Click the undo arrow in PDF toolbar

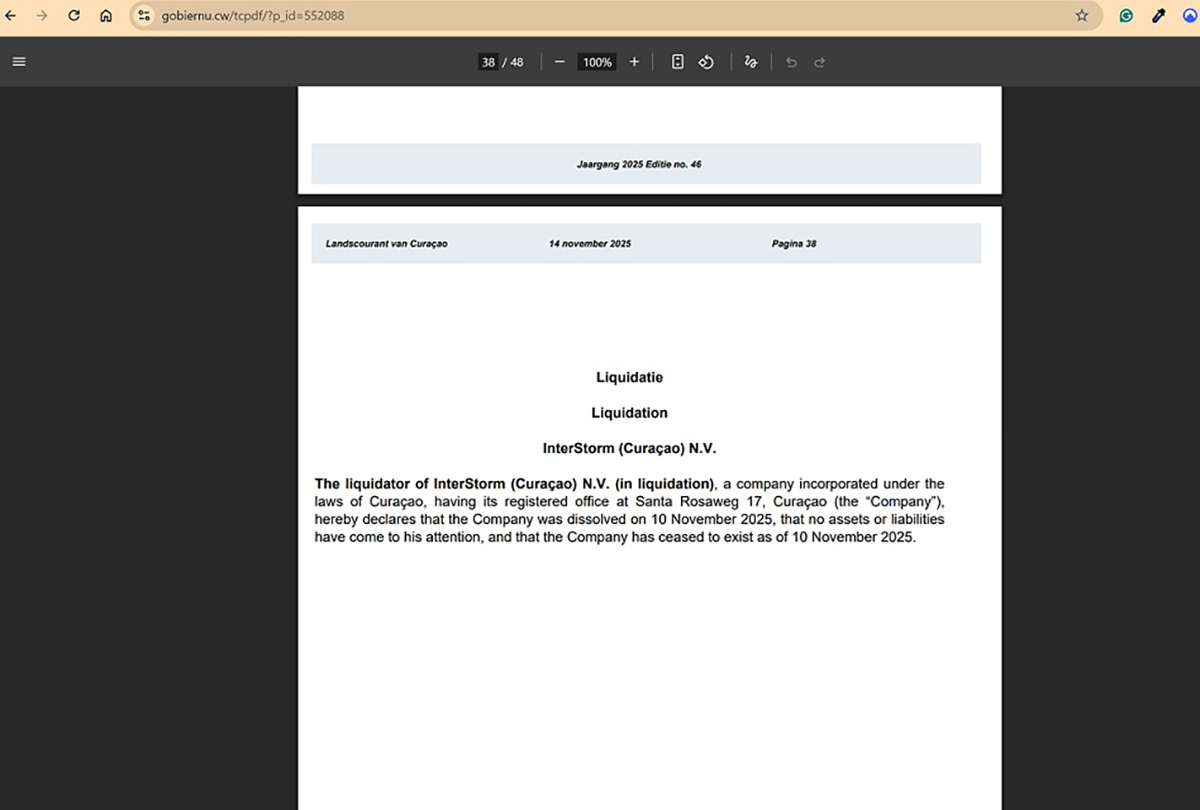791,62
